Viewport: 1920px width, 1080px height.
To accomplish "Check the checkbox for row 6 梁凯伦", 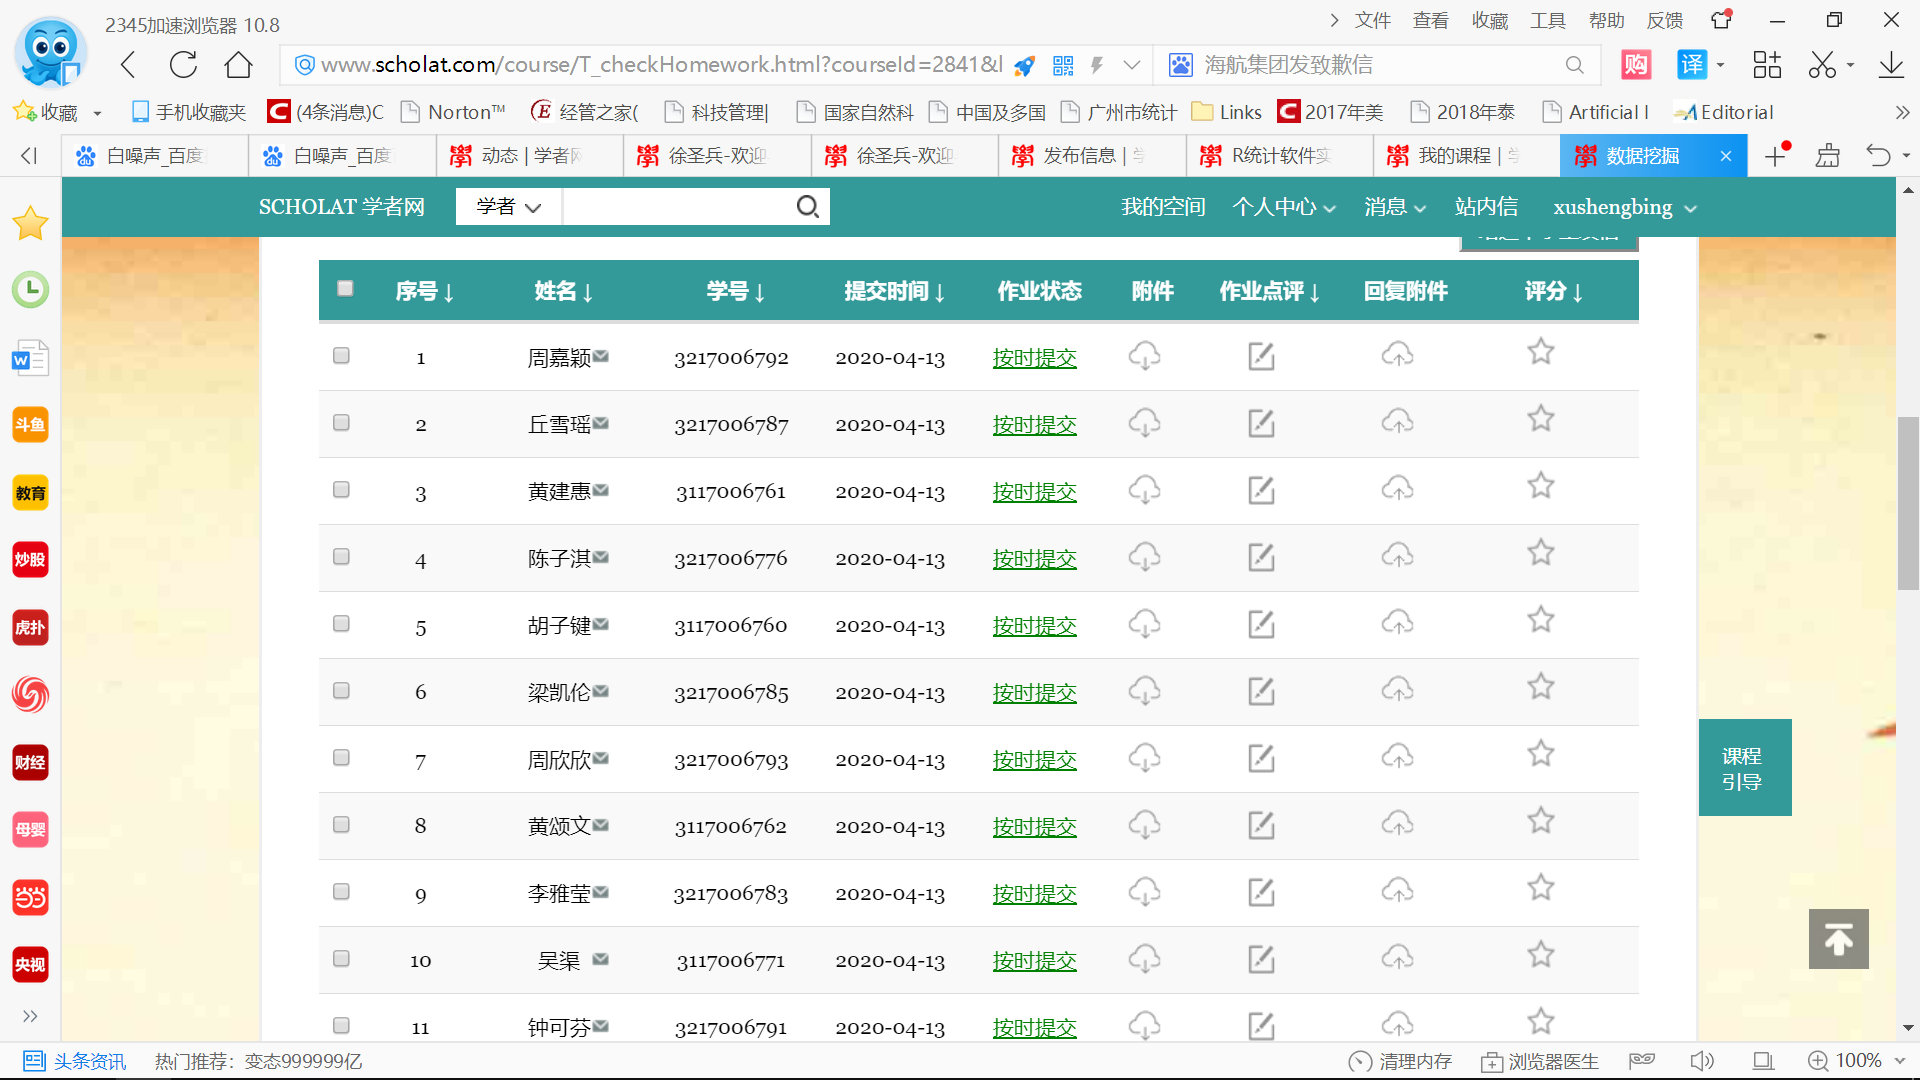I will point(341,691).
